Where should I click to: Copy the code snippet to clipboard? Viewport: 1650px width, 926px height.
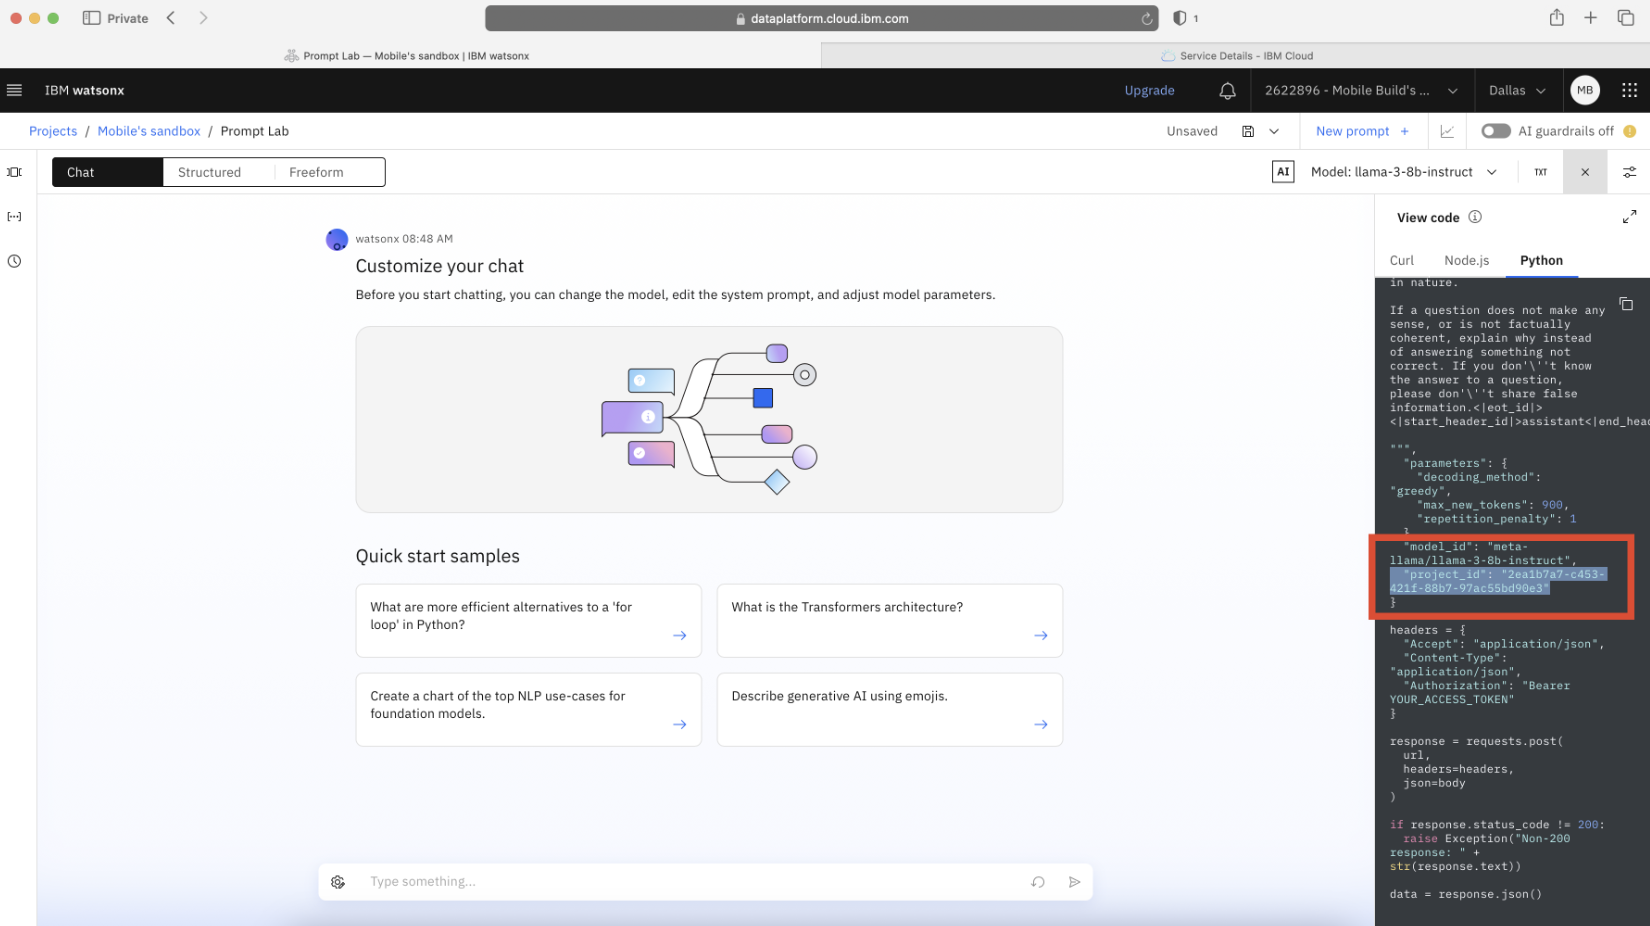(1626, 304)
